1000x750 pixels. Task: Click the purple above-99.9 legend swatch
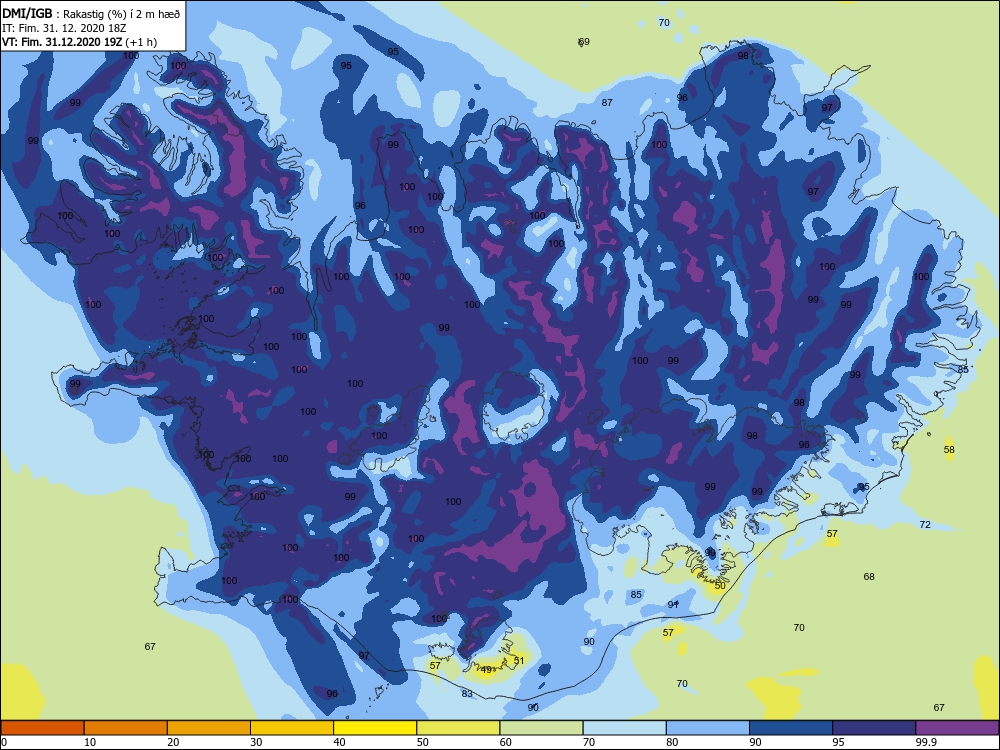point(957,728)
